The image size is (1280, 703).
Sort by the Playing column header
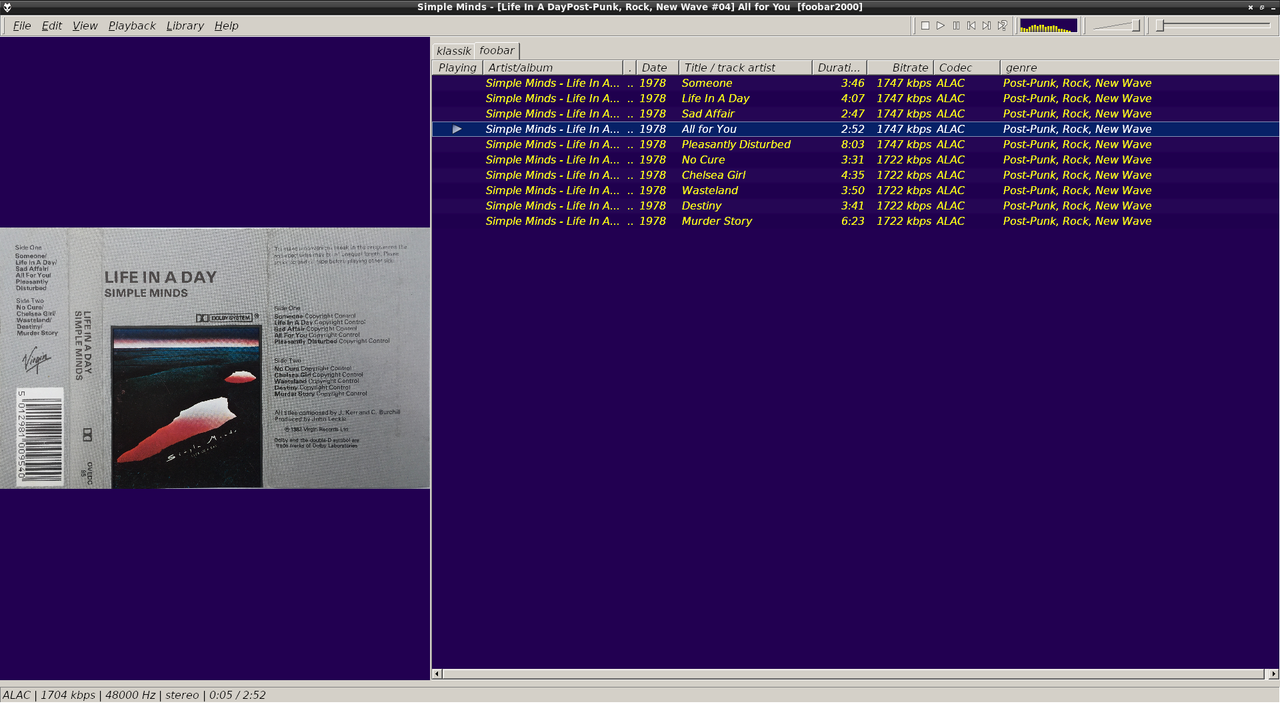point(457,67)
